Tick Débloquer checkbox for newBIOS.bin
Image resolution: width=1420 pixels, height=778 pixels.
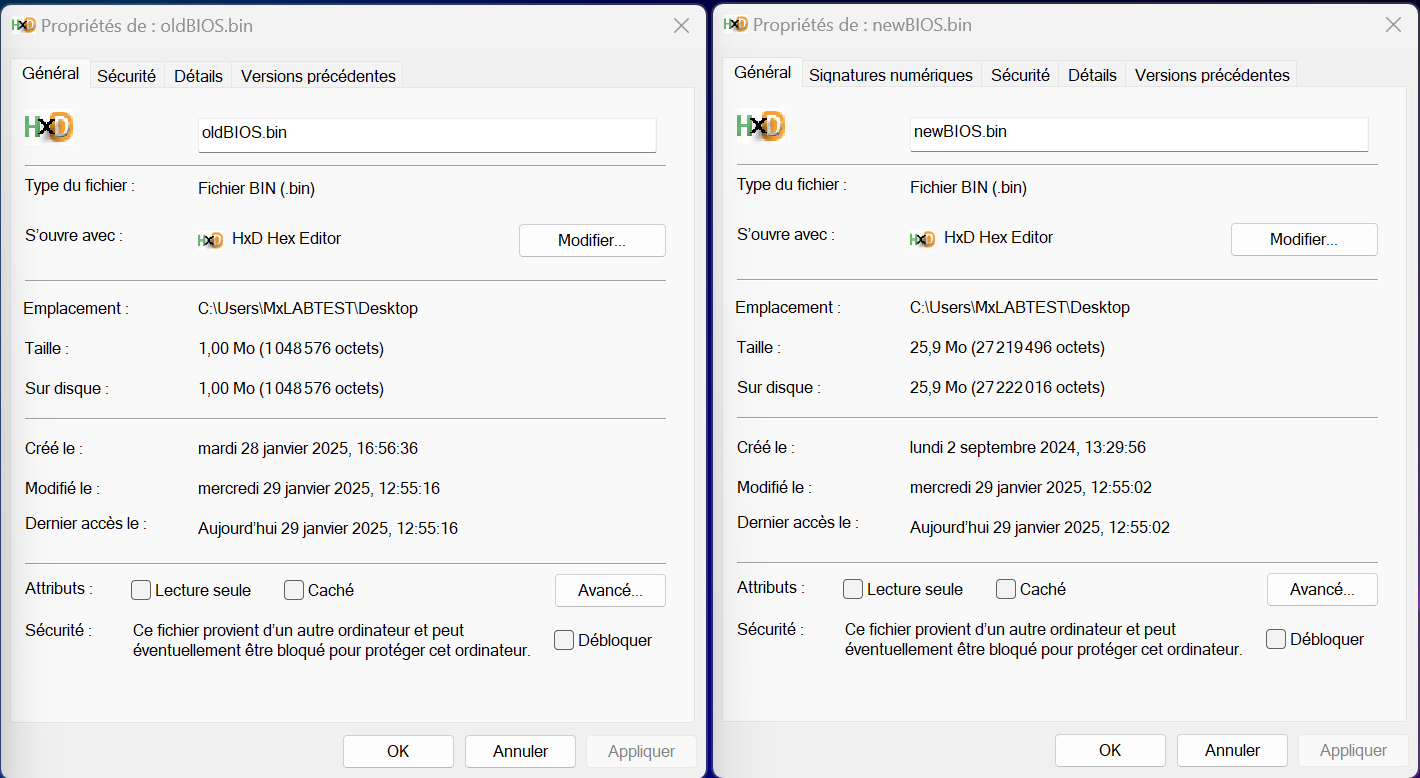pos(1276,639)
